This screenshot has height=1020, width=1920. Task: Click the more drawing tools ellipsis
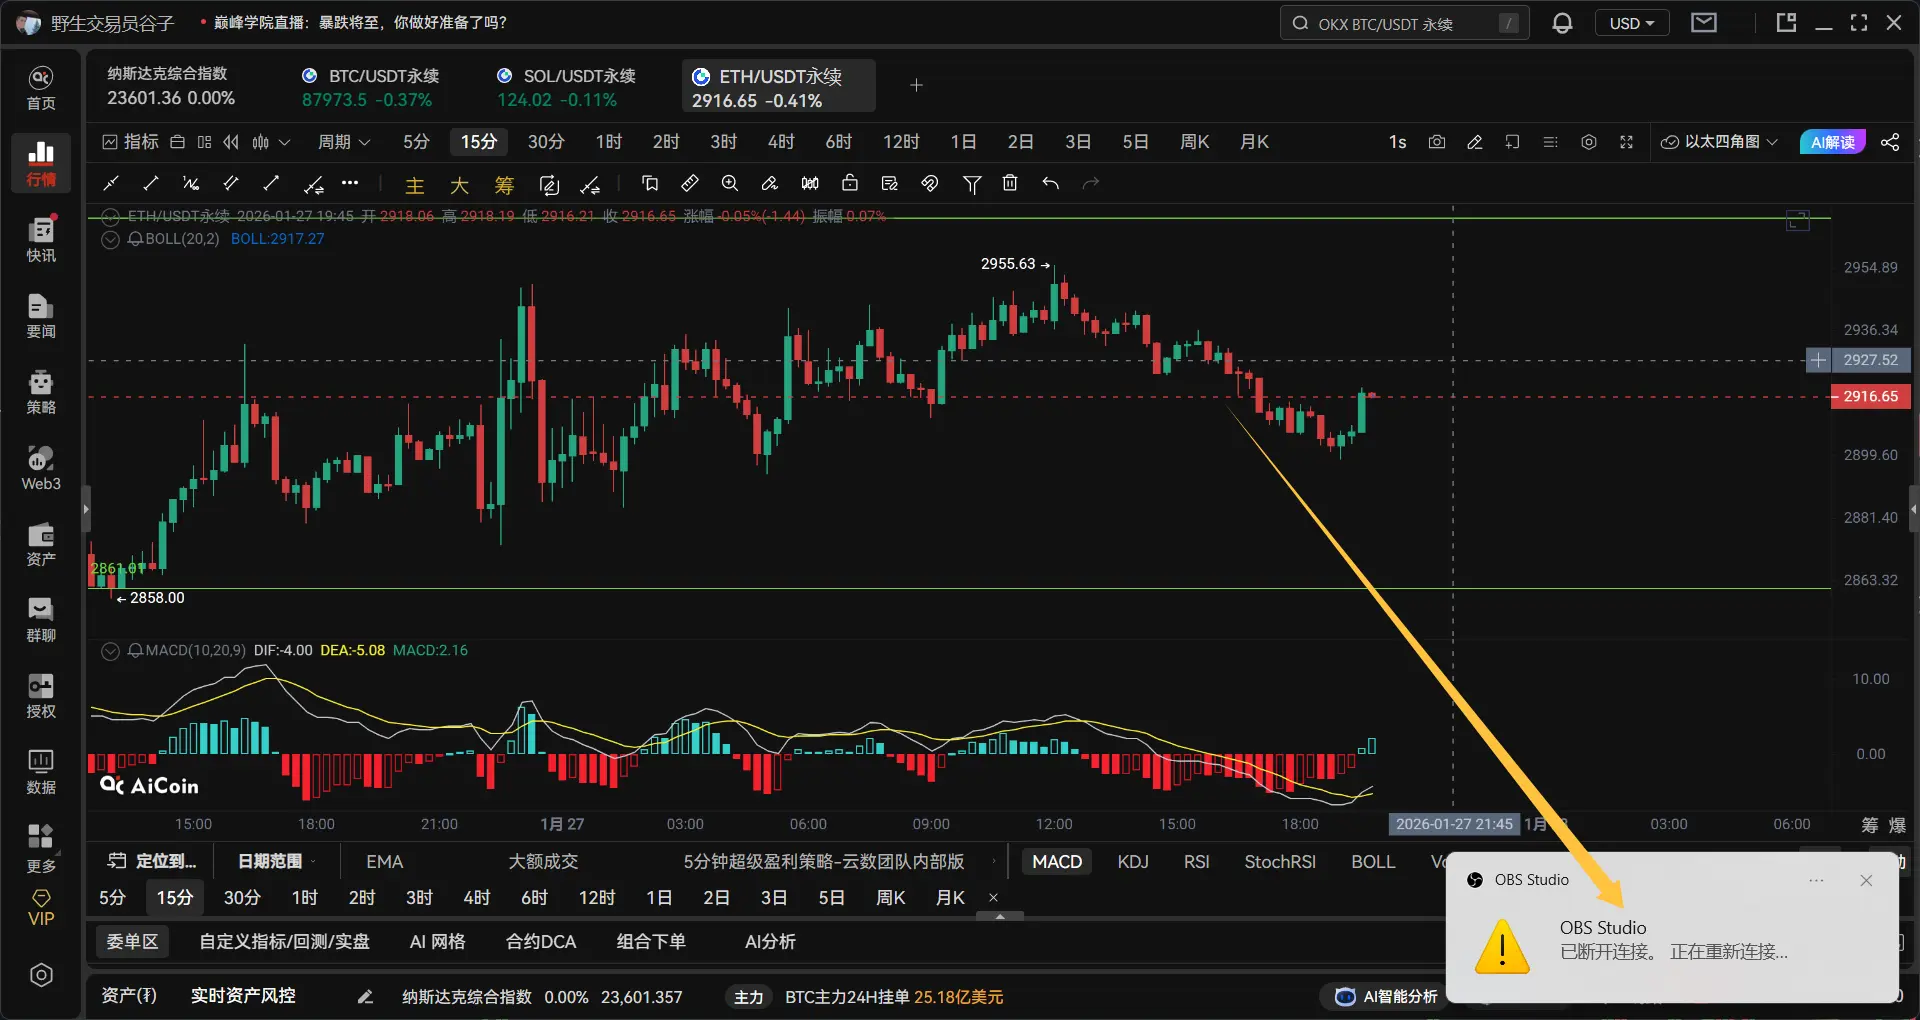tap(350, 183)
